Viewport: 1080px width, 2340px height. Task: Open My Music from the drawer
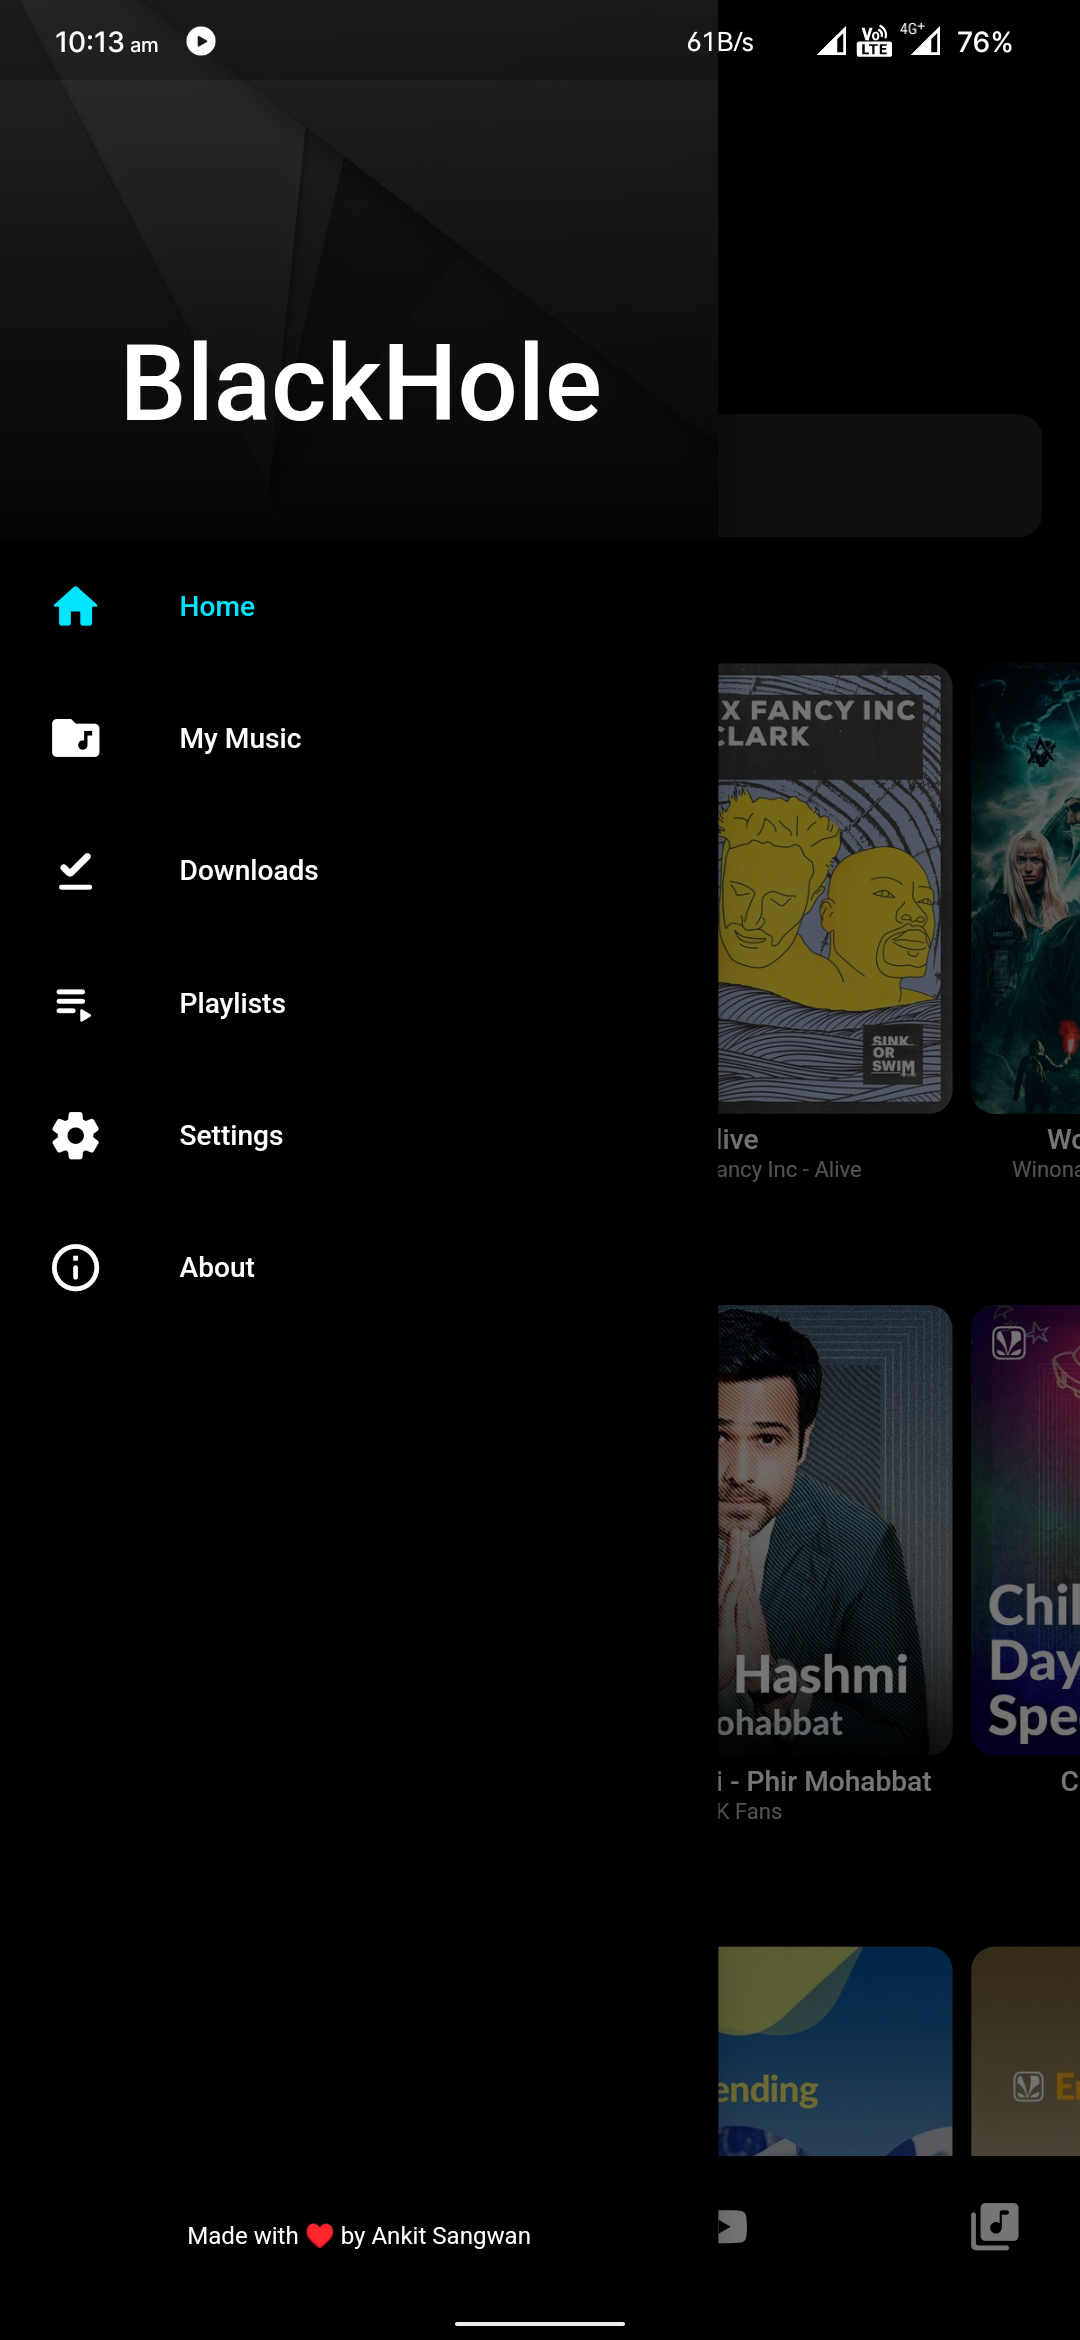[x=359, y=738]
